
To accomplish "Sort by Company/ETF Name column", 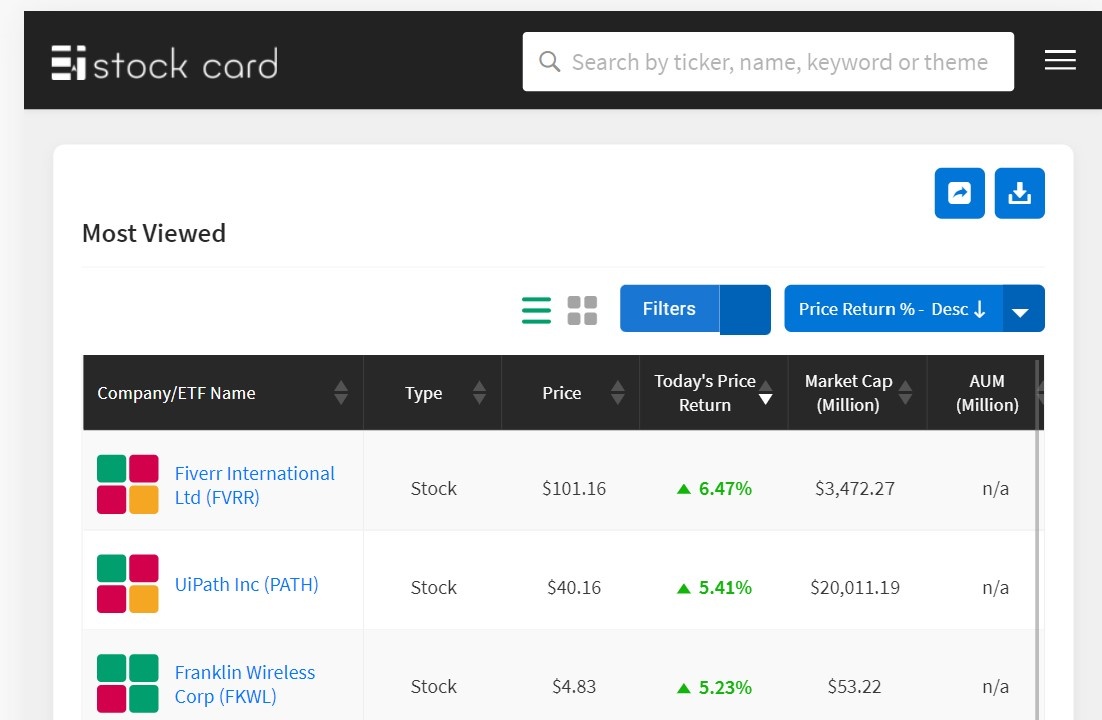I will pos(341,393).
